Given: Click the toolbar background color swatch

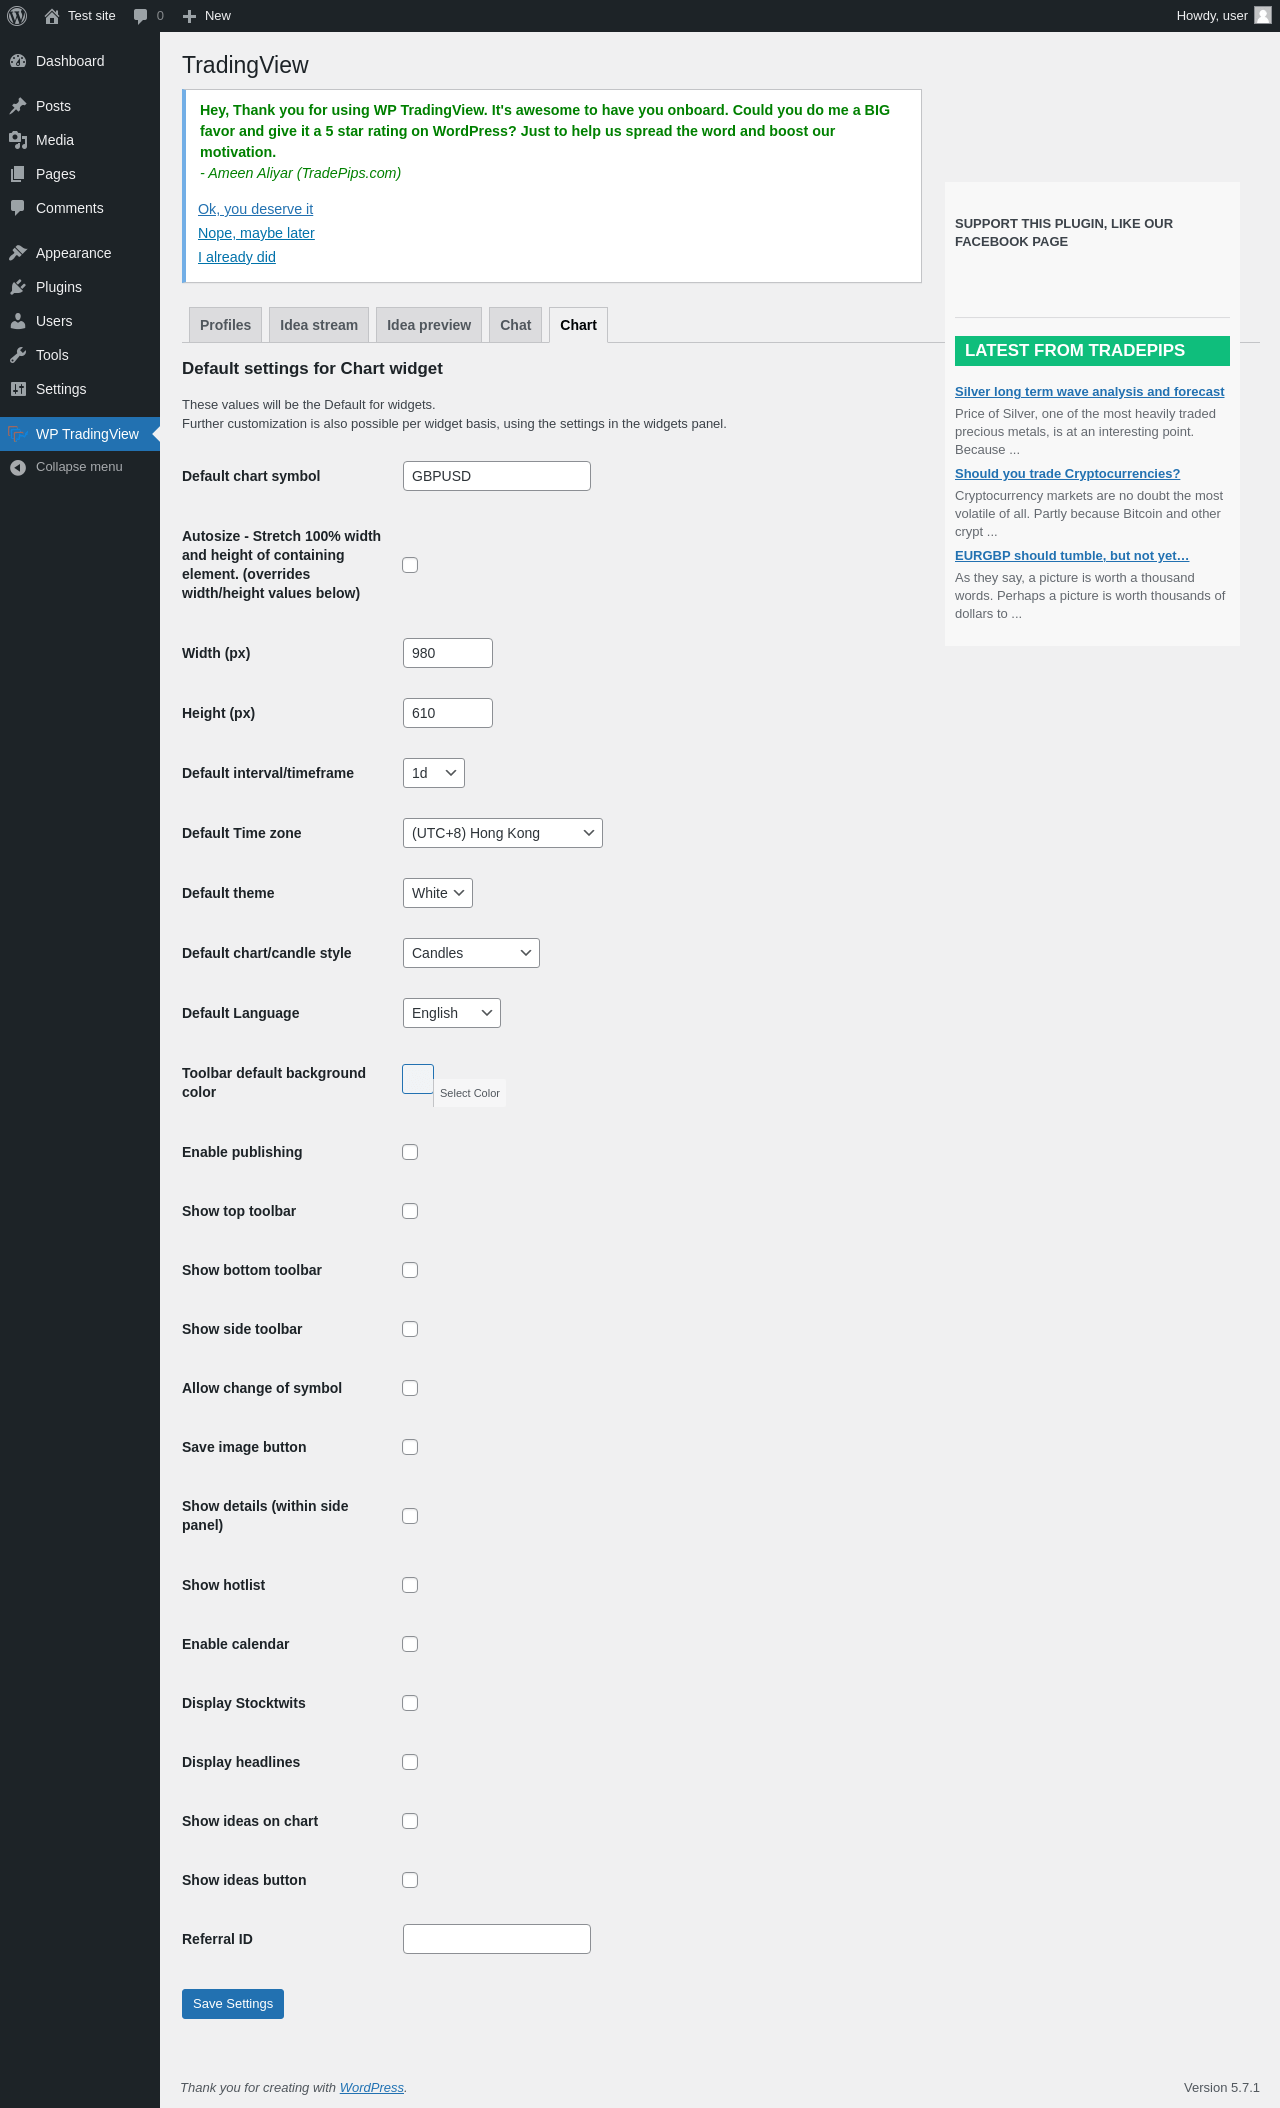Looking at the screenshot, I should pos(418,1079).
